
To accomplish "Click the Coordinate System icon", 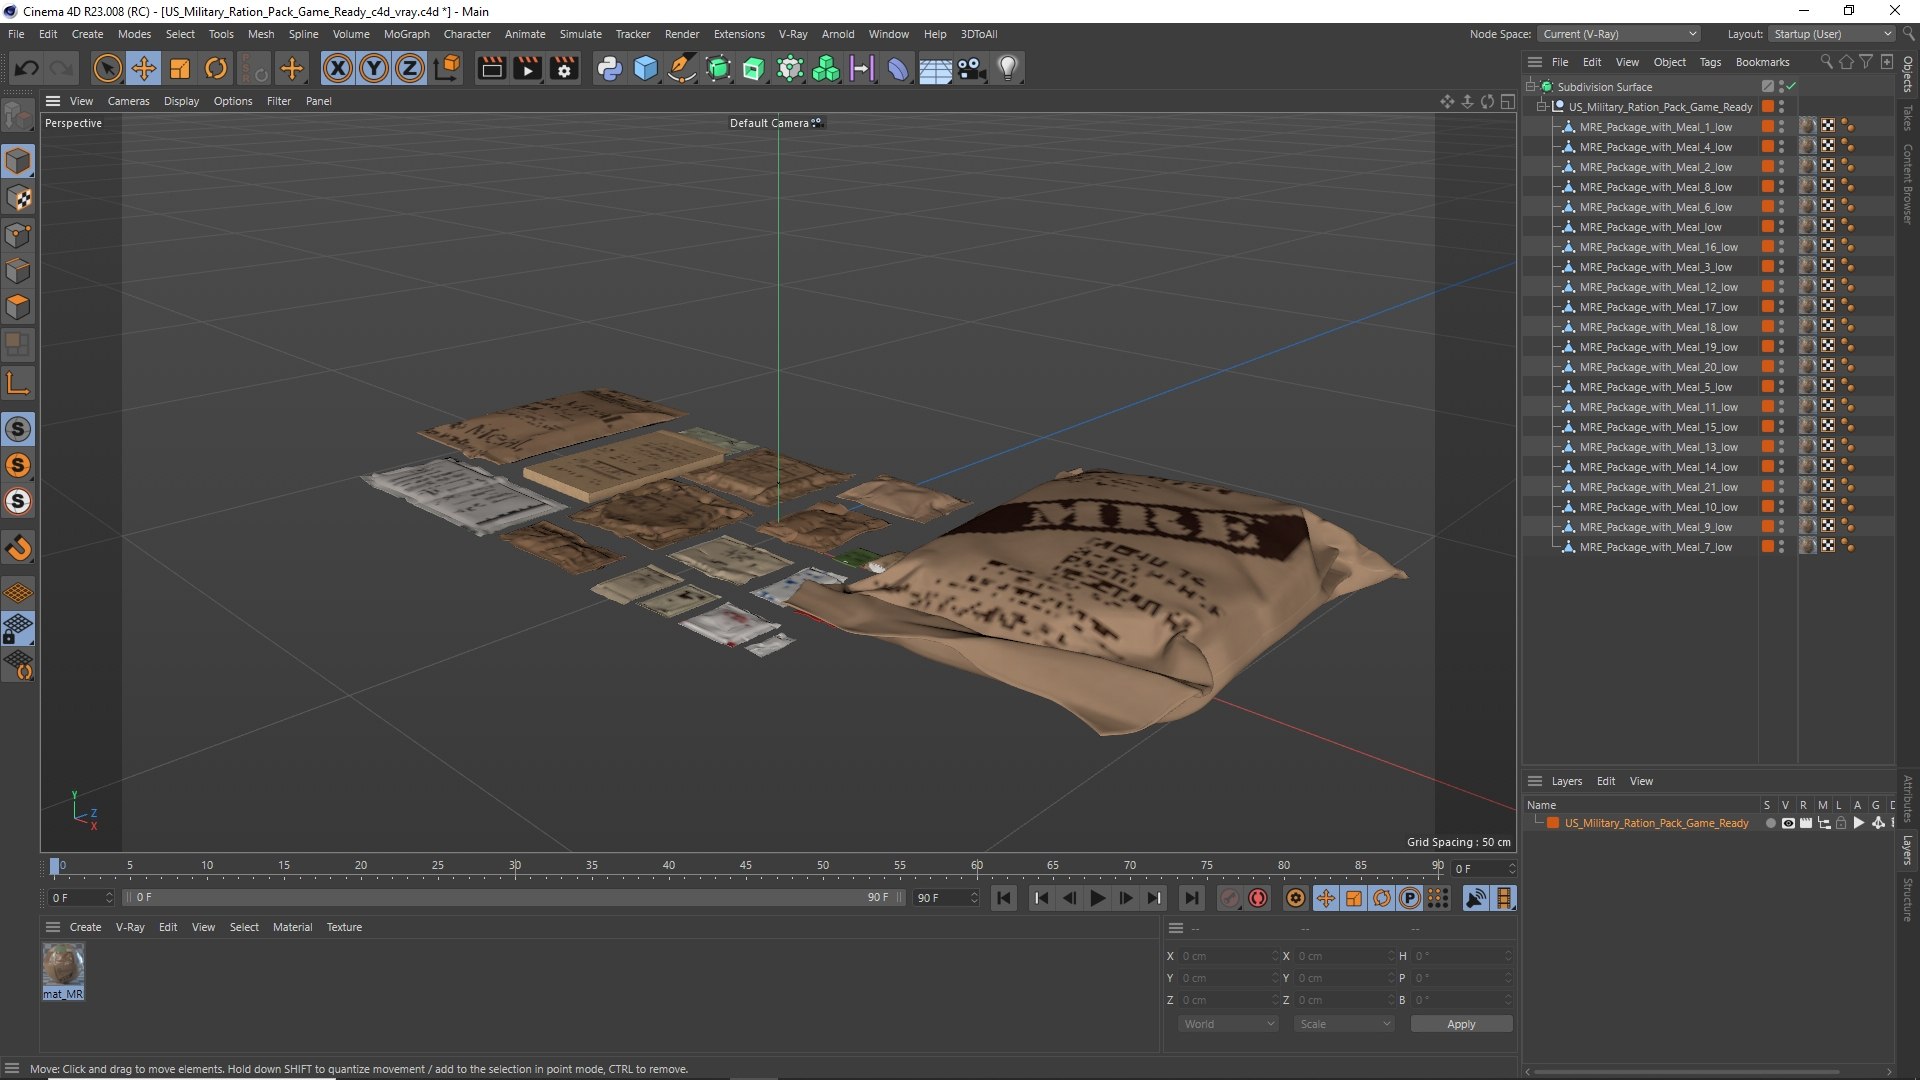I will tap(447, 68).
